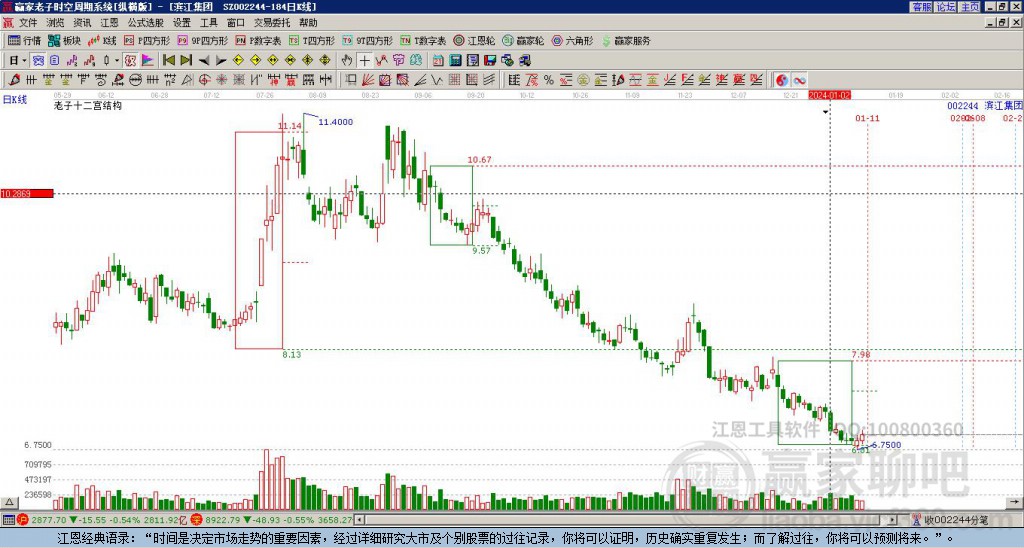Screen dimensions: 1024x548
Task: Click the red floppy save icon
Action: (x=490, y=60)
